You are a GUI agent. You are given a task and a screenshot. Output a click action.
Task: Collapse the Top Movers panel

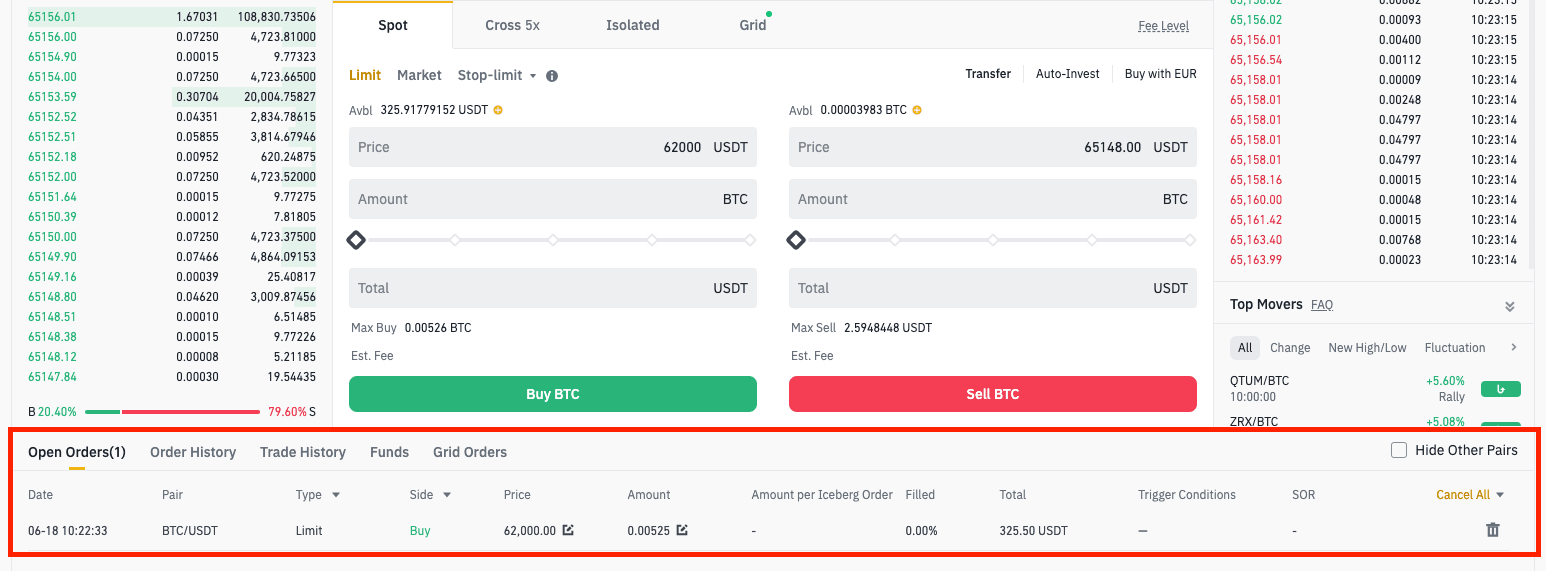pyautogui.click(x=1510, y=306)
